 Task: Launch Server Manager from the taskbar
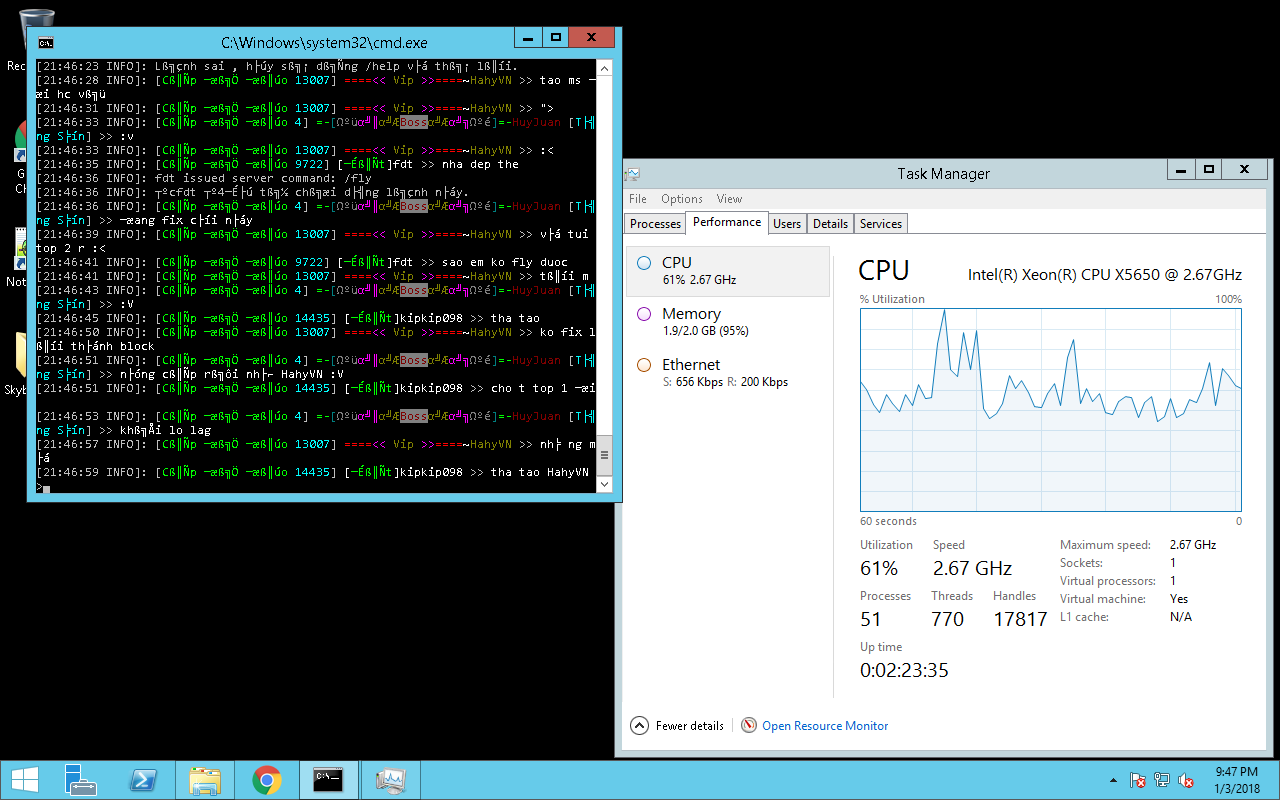pos(80,780)
